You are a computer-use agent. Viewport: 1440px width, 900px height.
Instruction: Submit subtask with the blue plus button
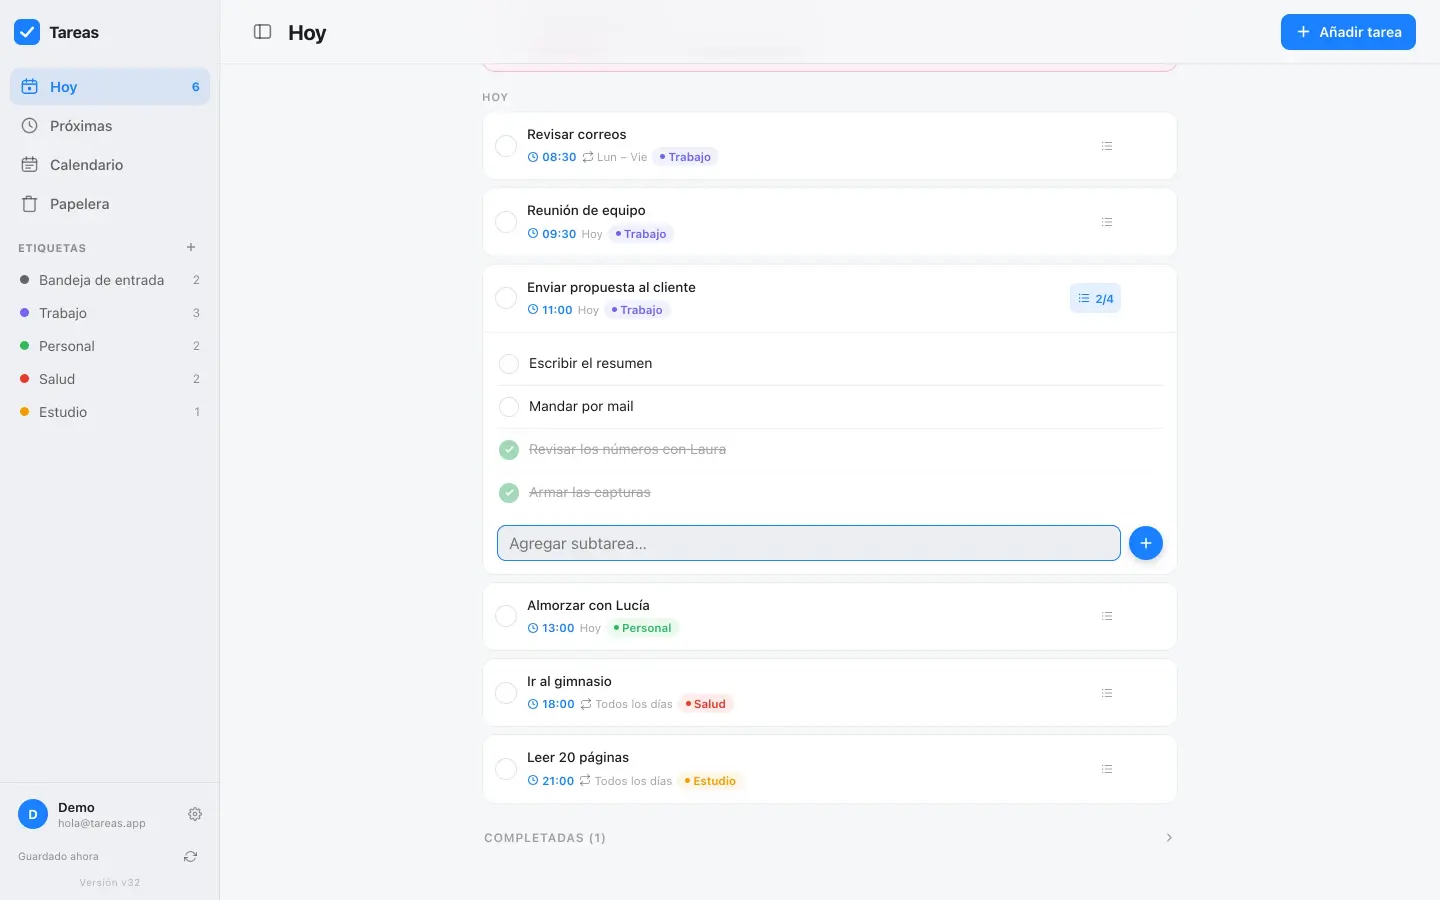1146,543
